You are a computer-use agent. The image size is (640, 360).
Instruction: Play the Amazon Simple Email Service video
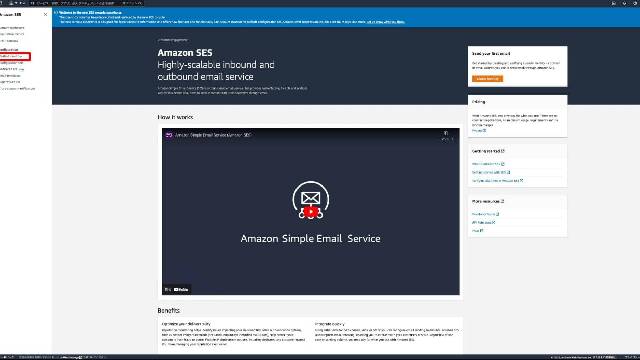311,211
